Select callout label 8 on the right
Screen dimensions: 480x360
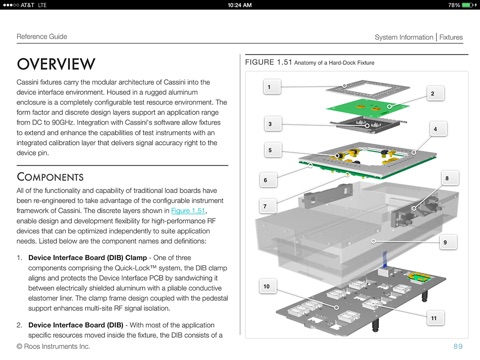pos(449,178)
